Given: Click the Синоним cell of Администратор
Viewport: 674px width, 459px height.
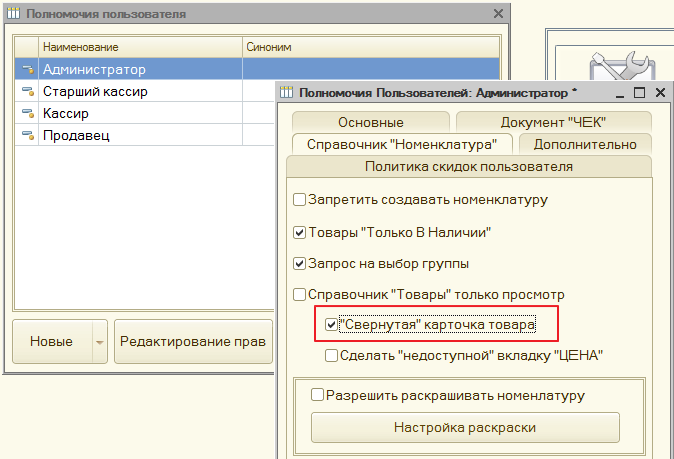Looking at the screenshot, I should (x=371, y=69).
